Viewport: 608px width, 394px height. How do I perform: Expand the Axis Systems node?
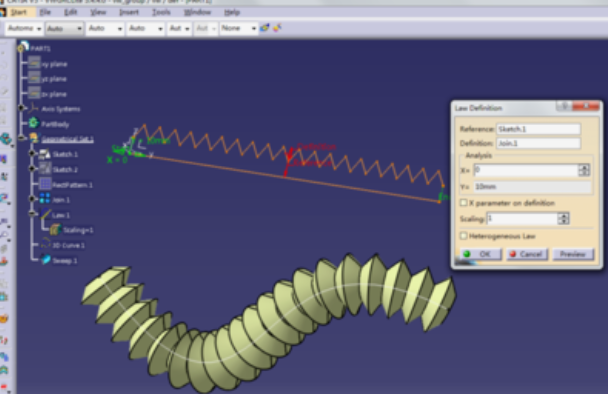(22, 108)
